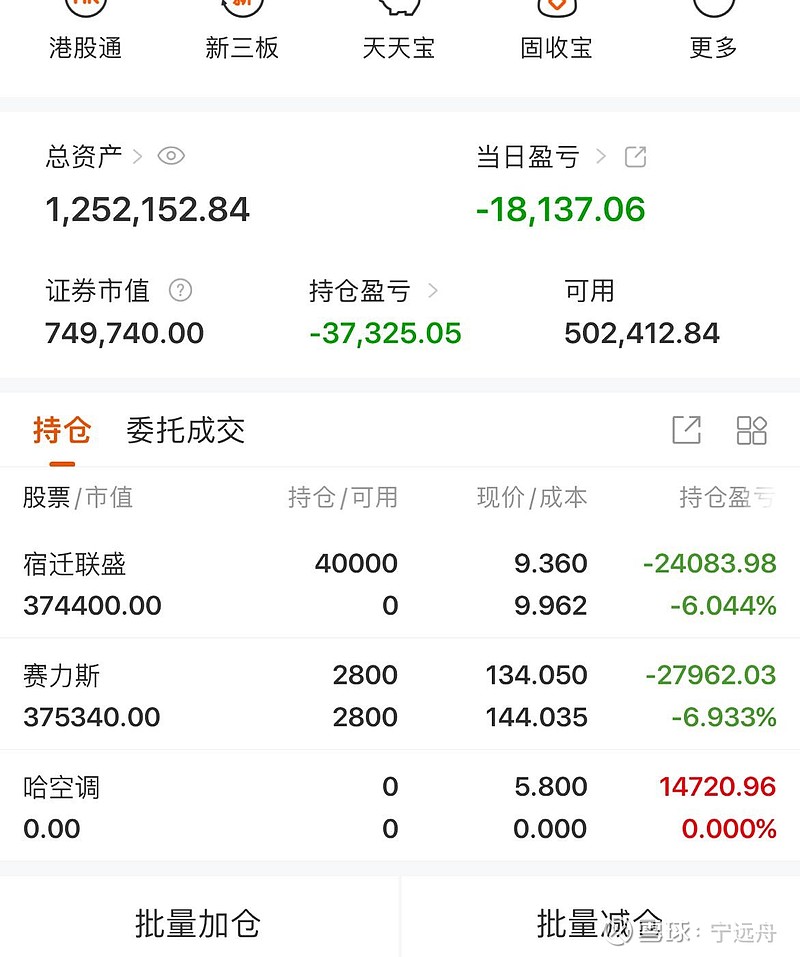Screen dimensions: 800x957
Task: Sort by the 现价/成本 column header
Action: click(531, 497)
